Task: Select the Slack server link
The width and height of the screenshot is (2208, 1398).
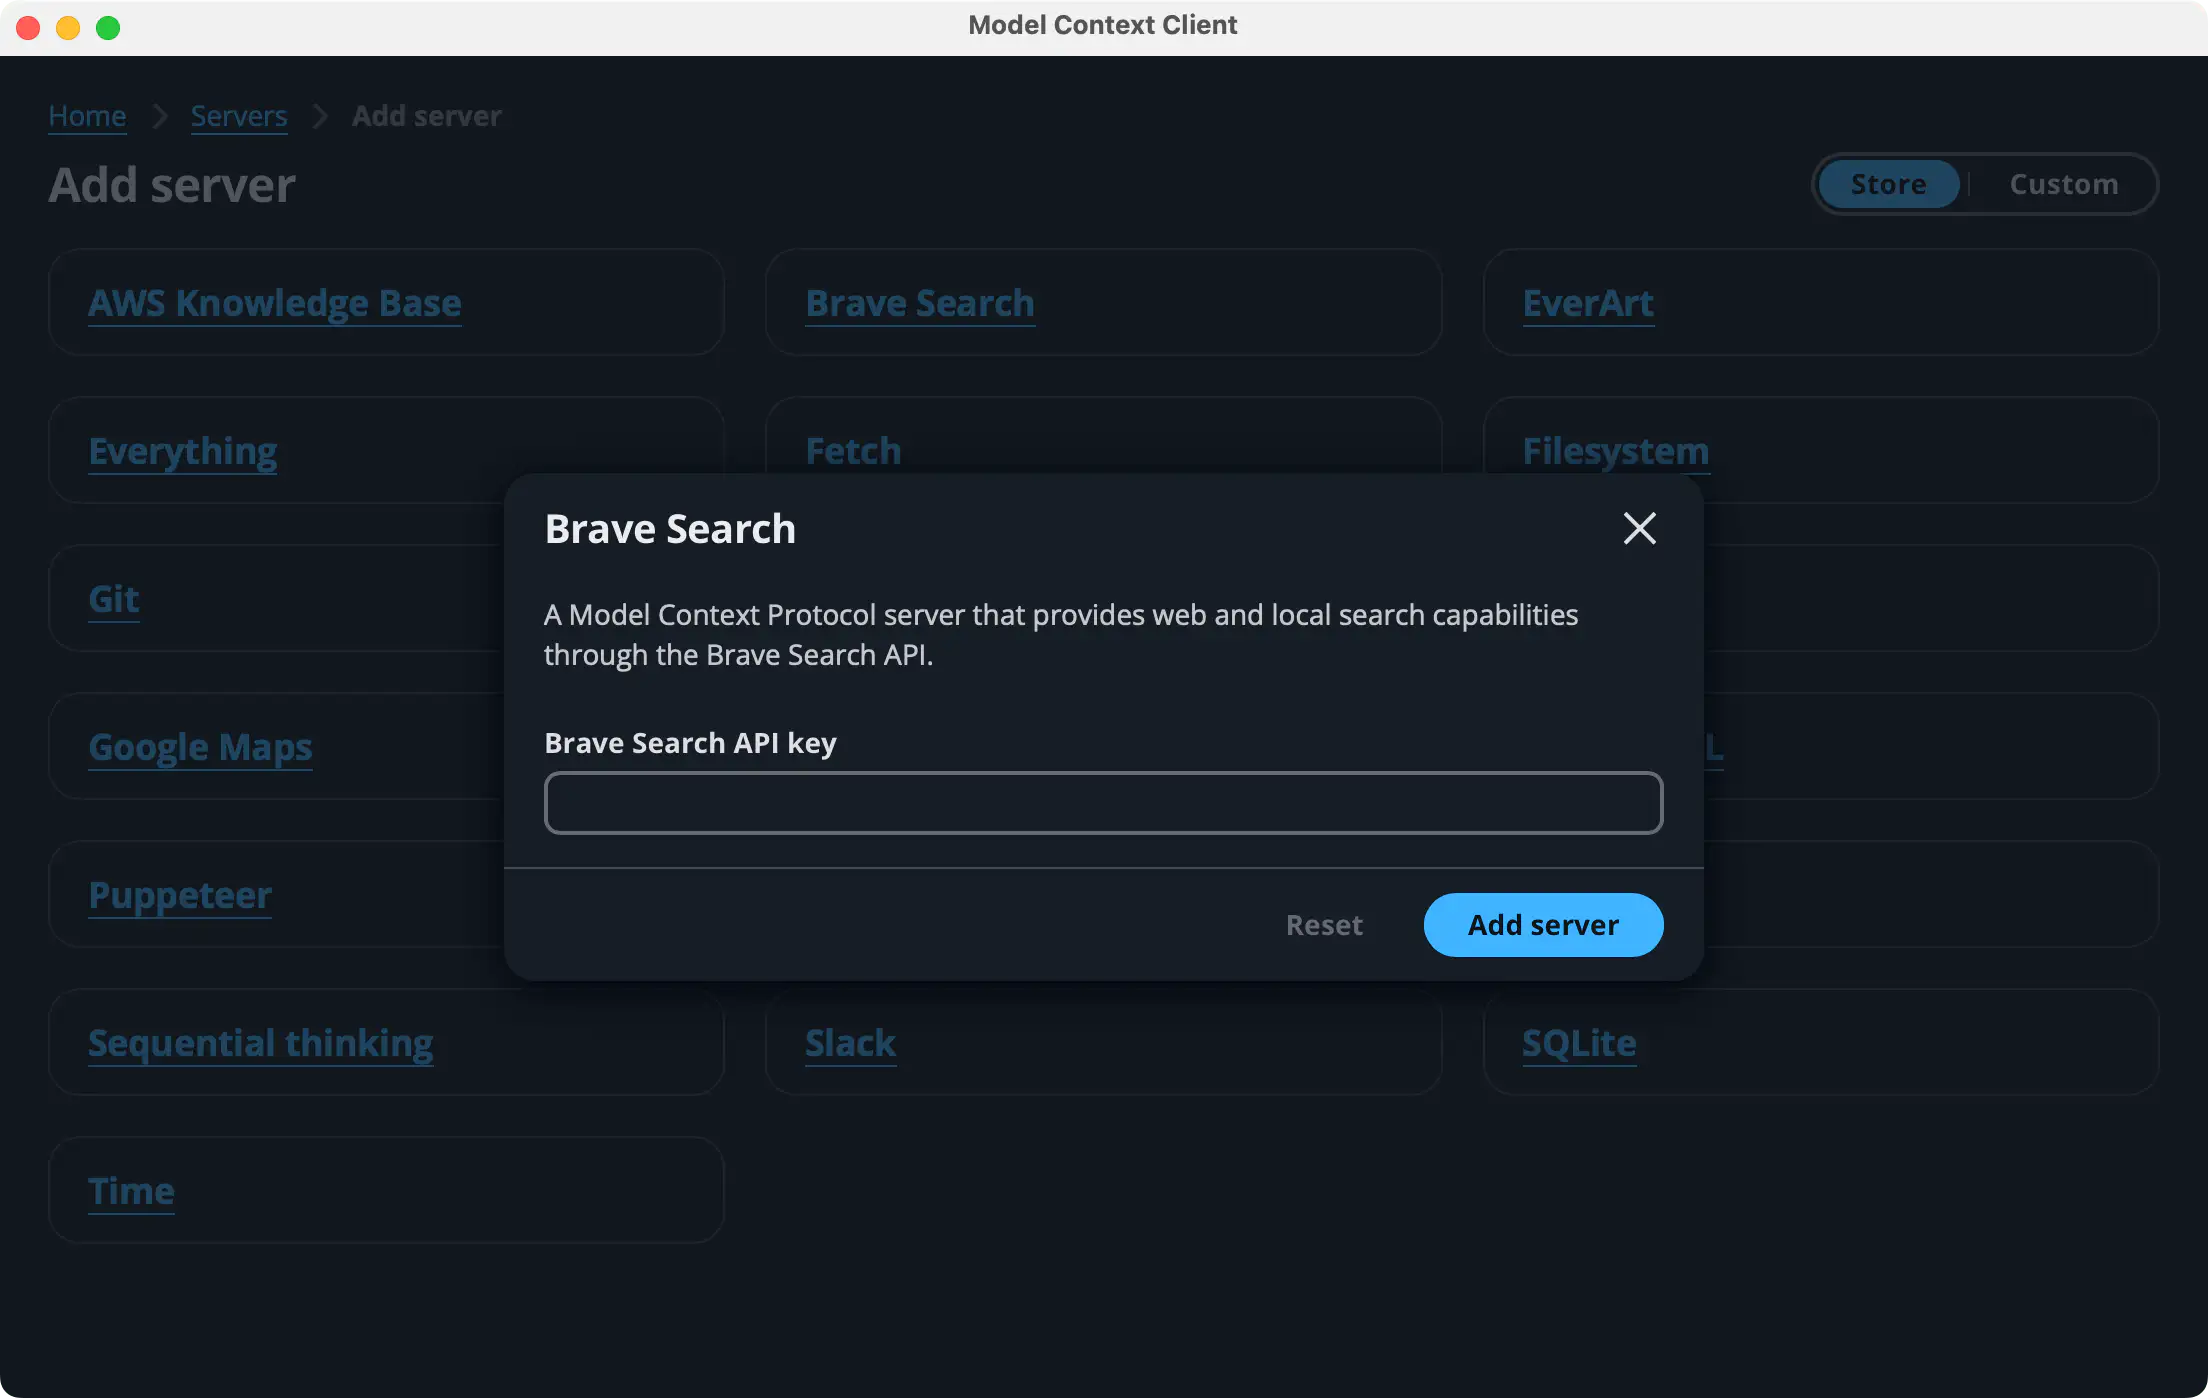Action: [850, 1043]
